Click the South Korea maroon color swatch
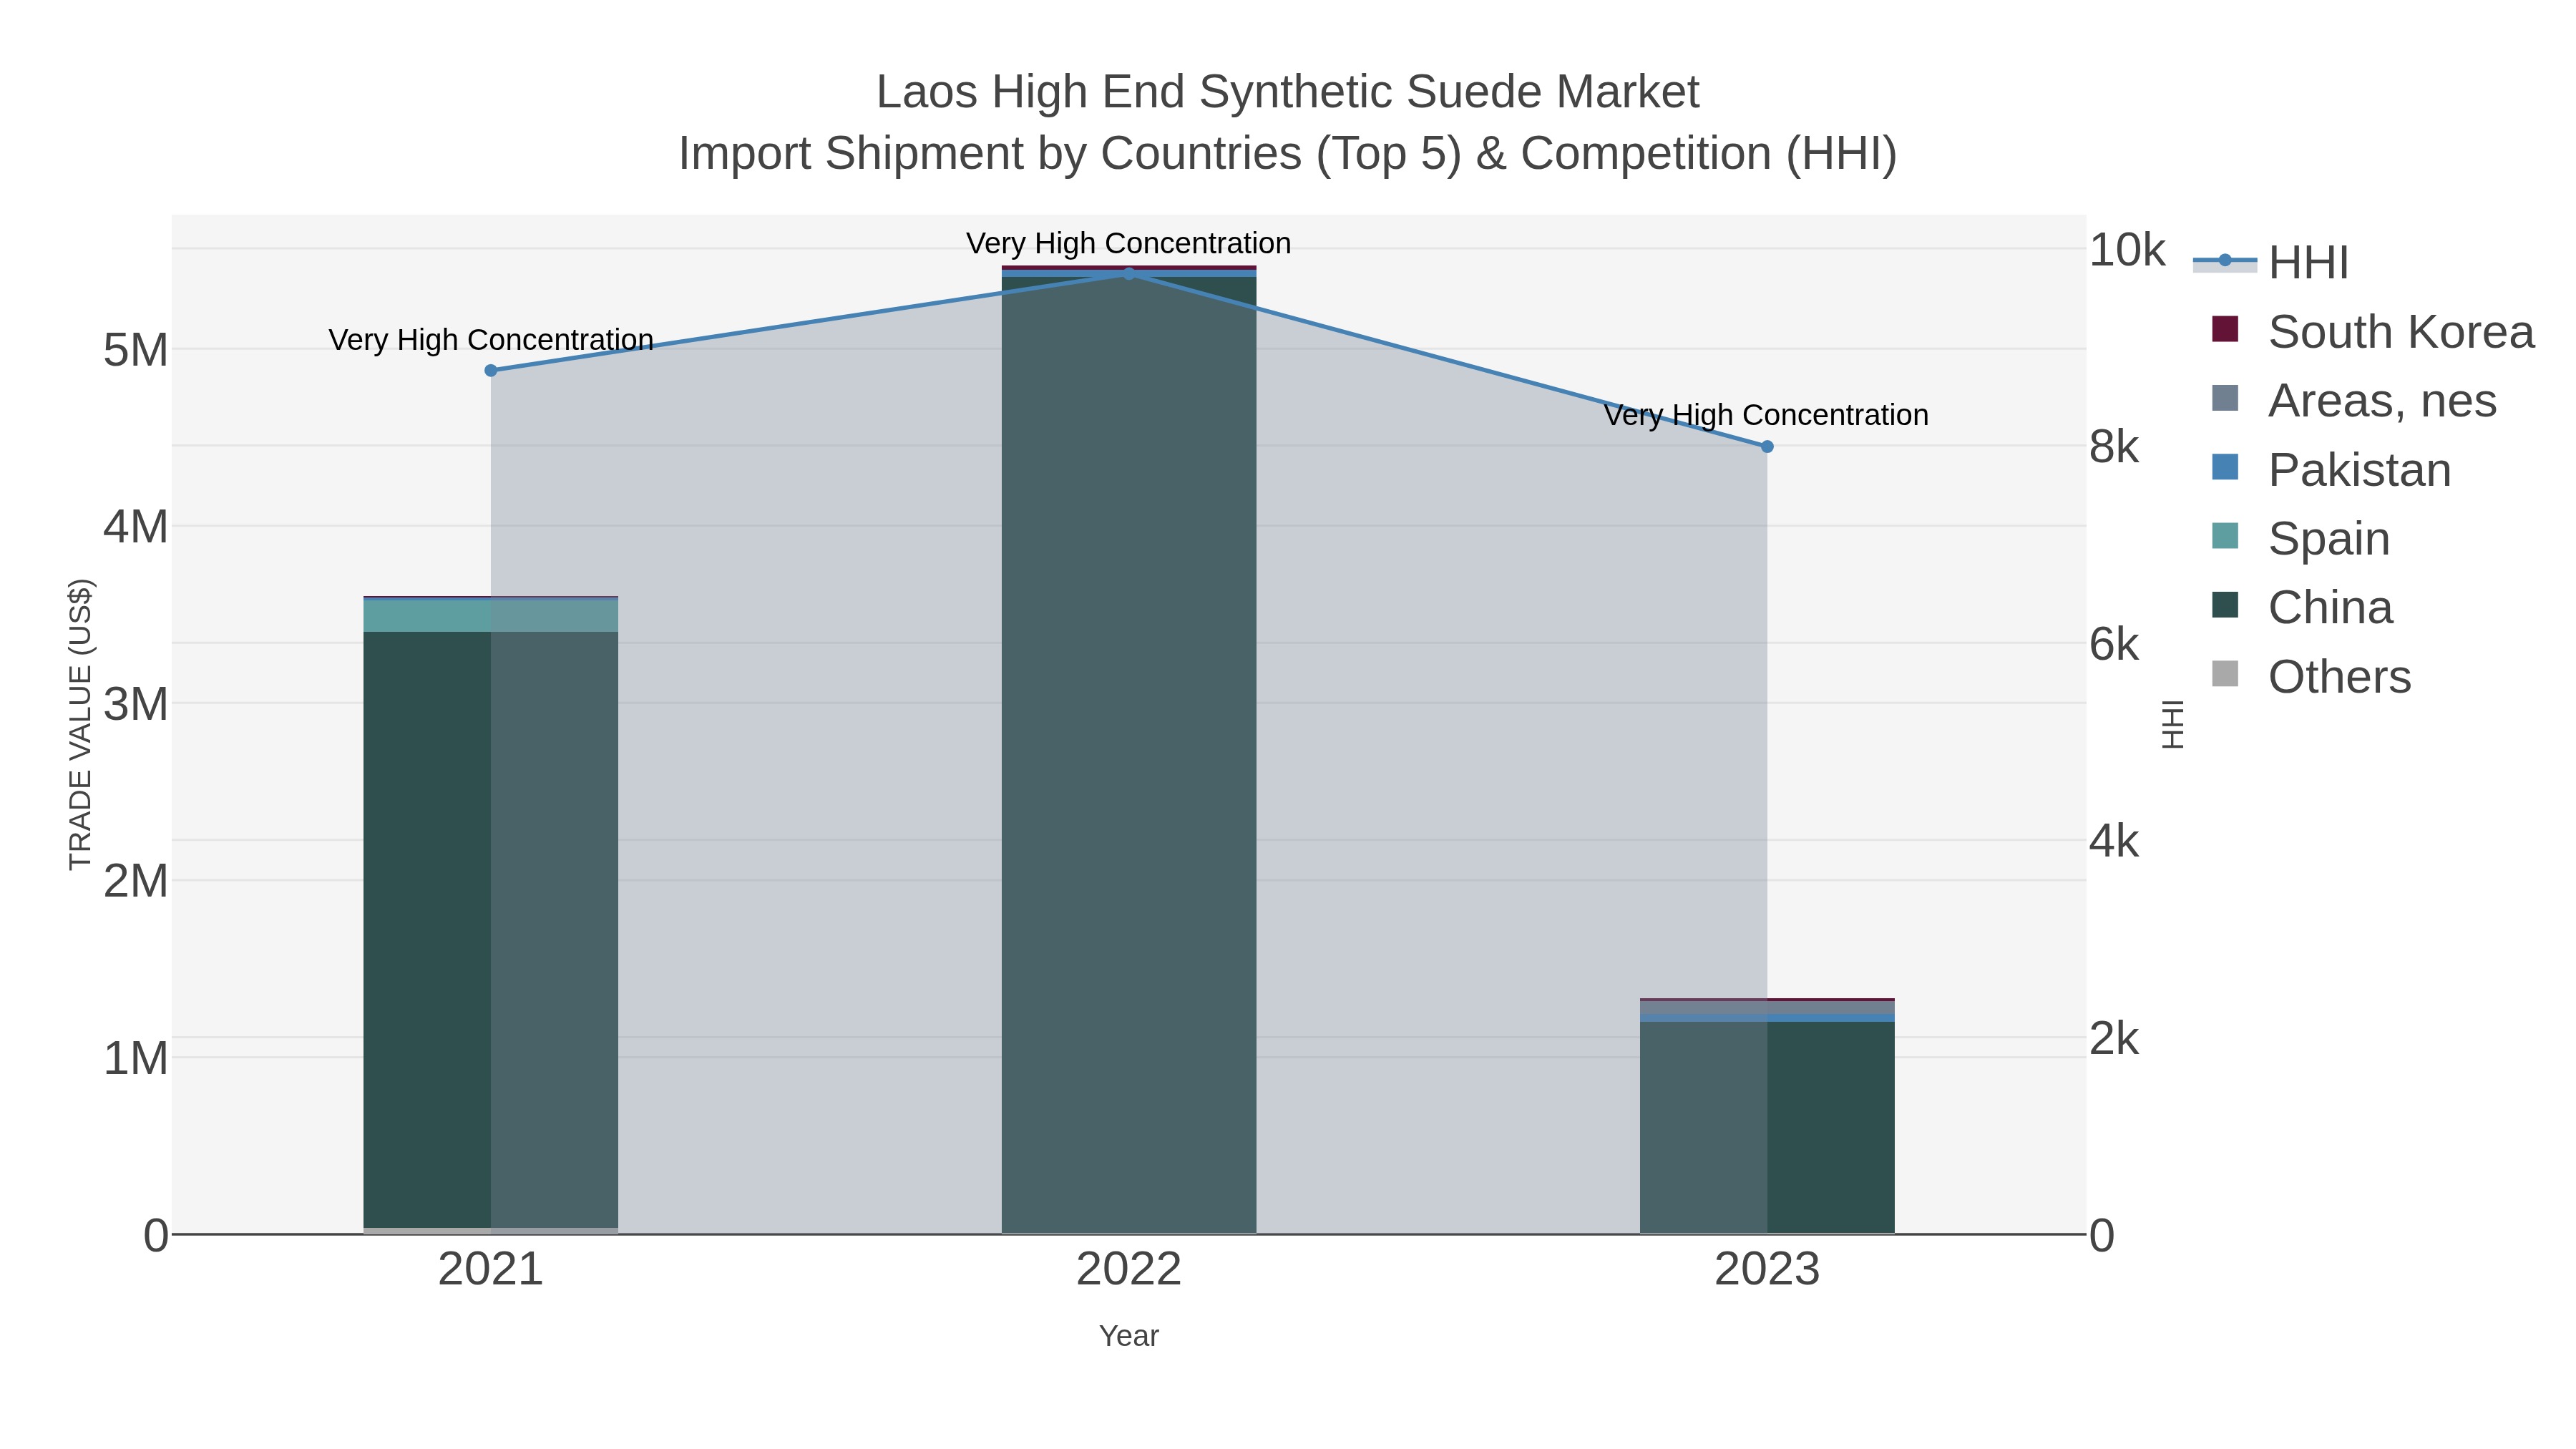This screenshot has height=1449, width=2576. 2225,329
